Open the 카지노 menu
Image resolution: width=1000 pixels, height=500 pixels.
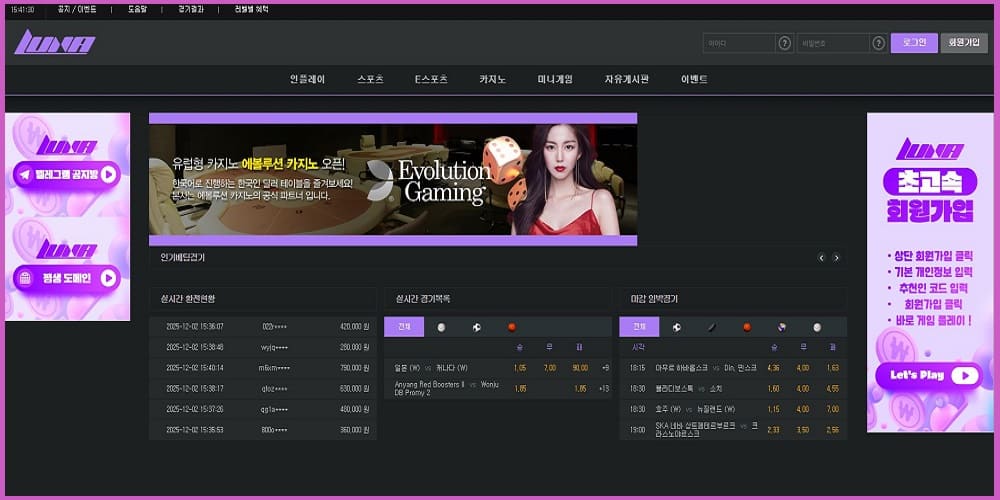(x=492, y=79)
